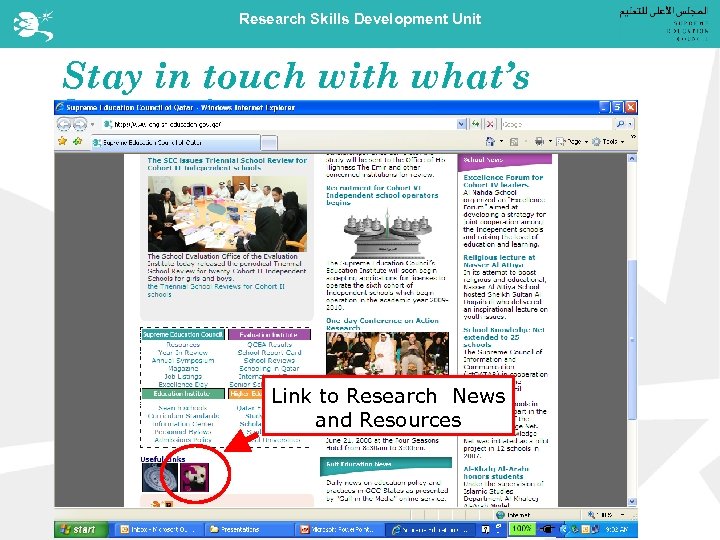Open 'School Knowledge Net extended to 25 schools' link
This screenshot has width=720, height=540.
pos(504,337)
